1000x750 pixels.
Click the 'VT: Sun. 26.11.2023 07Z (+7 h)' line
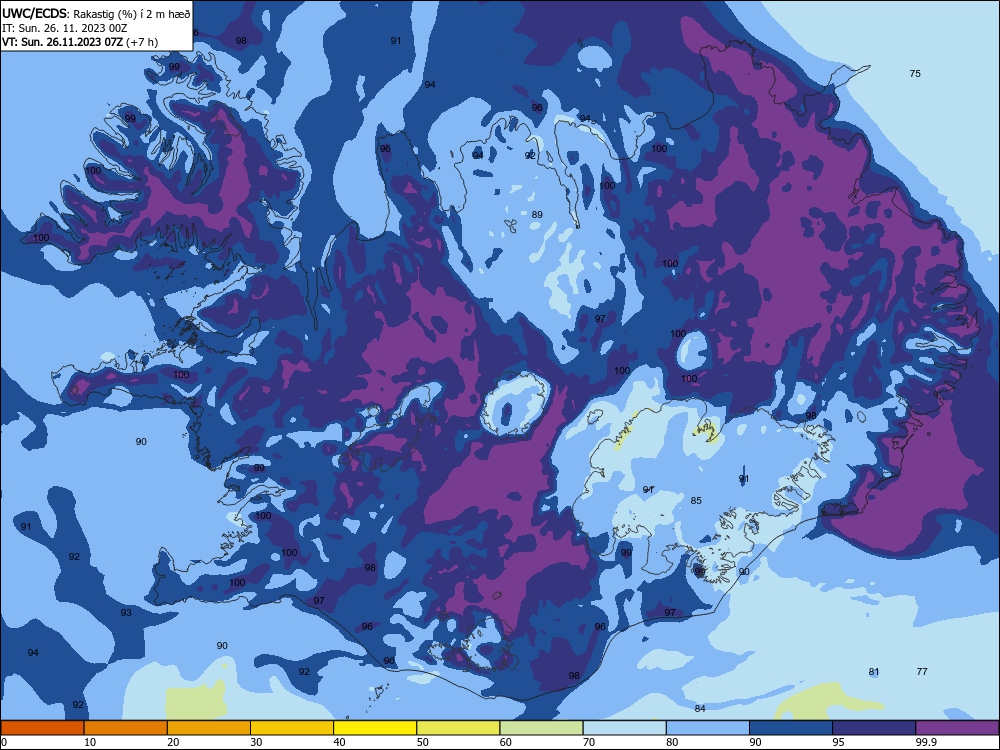coord(80,42)
